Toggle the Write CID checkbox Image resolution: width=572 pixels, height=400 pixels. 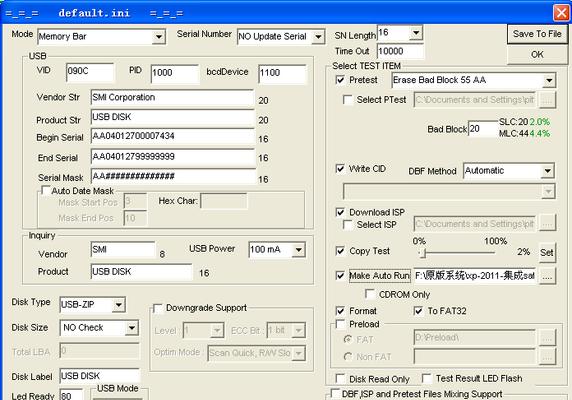click(340, 168)
